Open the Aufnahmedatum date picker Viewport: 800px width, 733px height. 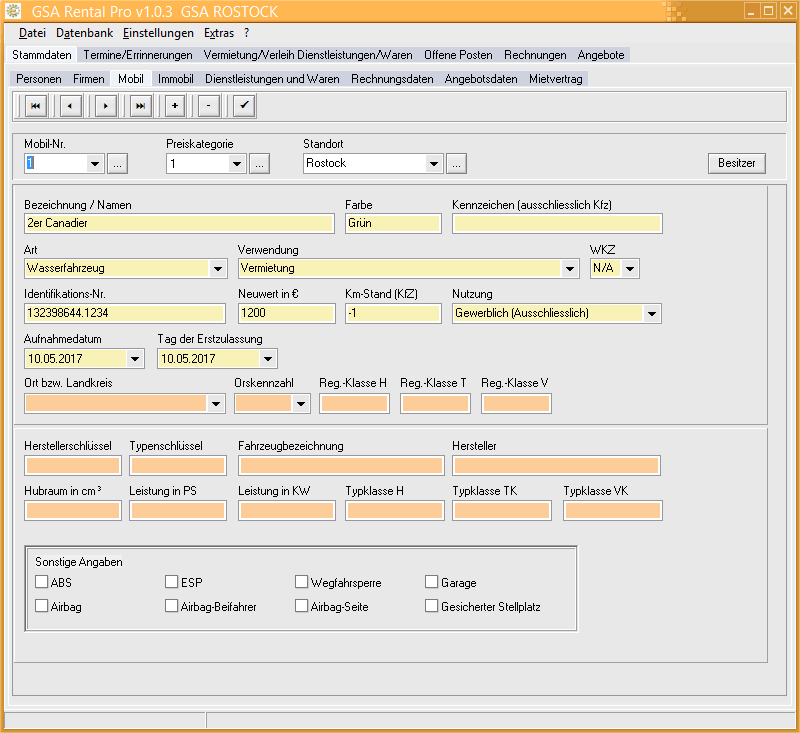point(136,358)
